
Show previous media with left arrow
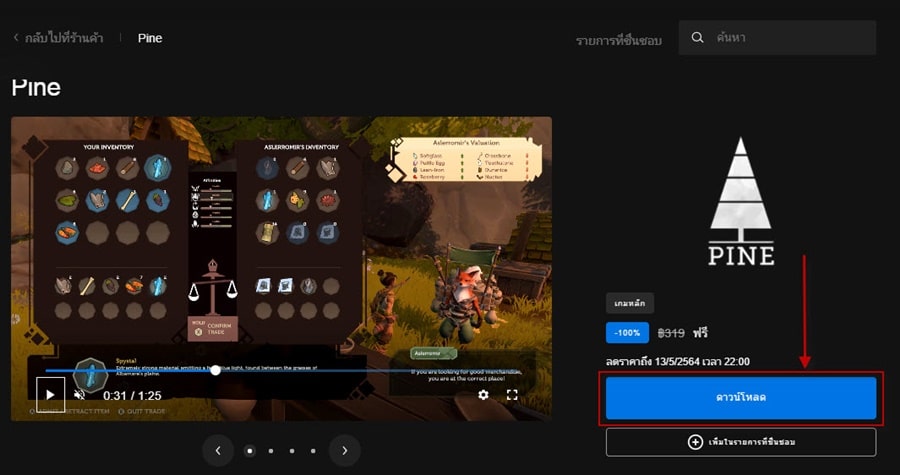tap(218, 451)
